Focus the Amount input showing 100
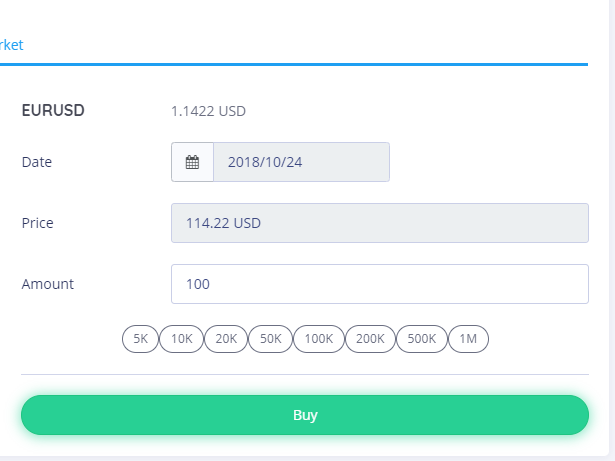This screenshot has width=615, height=461. [380, 284]
